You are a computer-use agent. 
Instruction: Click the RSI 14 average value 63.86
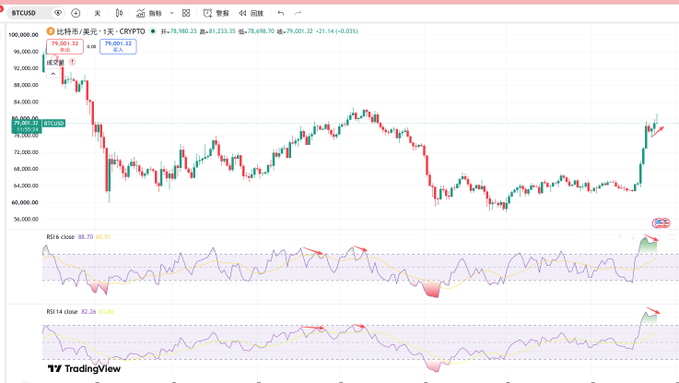[x=106, y=312]
